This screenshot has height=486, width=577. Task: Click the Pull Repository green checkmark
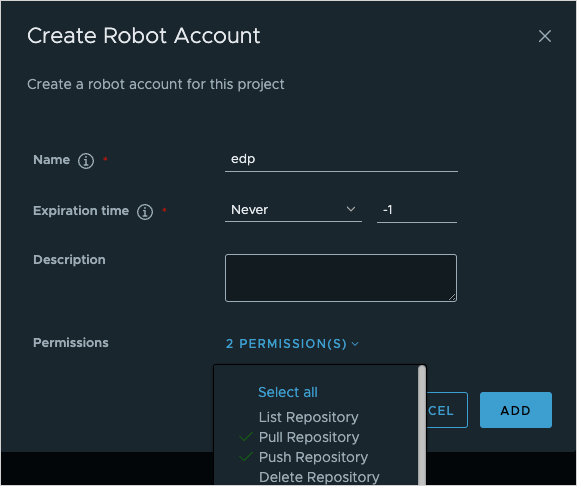coord(245,437)
